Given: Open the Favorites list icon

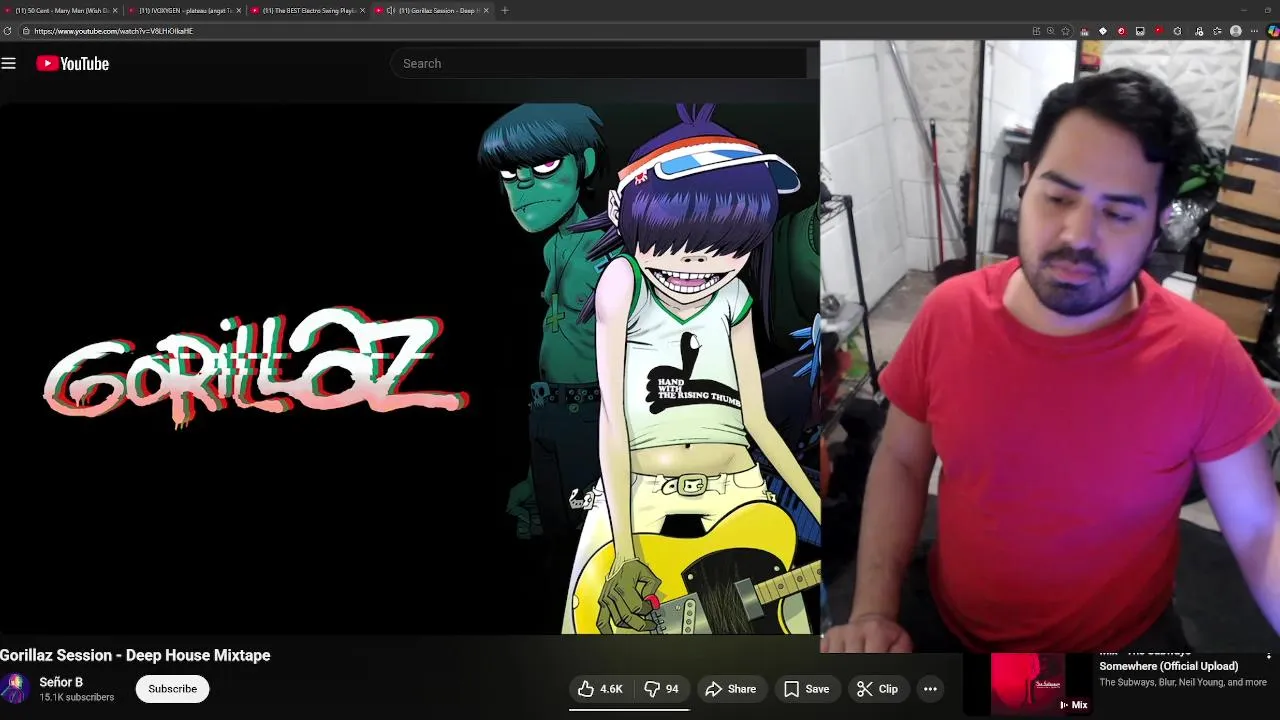Looking at the screenshot, I should [1217, 31].
